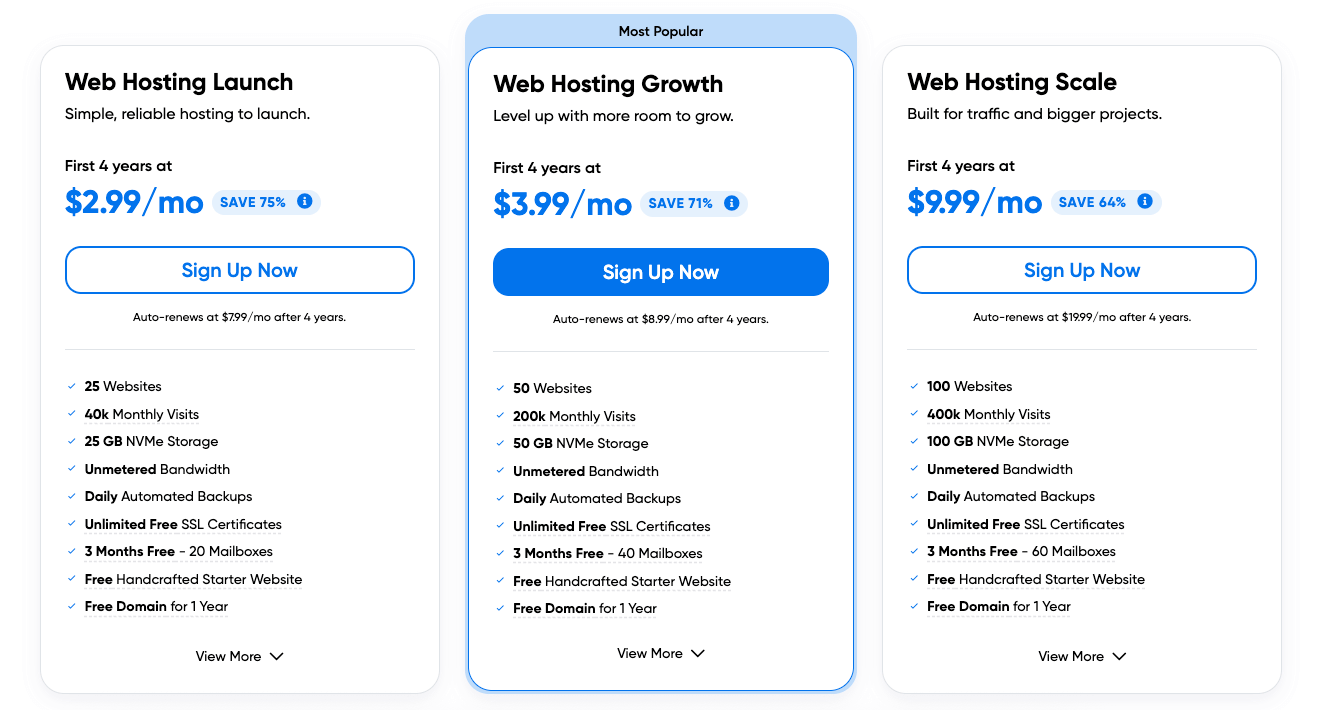Expand View More in Growth plan
This screenshot has width=1320, height=710.
pyautogui.click(x=660, y=653)
